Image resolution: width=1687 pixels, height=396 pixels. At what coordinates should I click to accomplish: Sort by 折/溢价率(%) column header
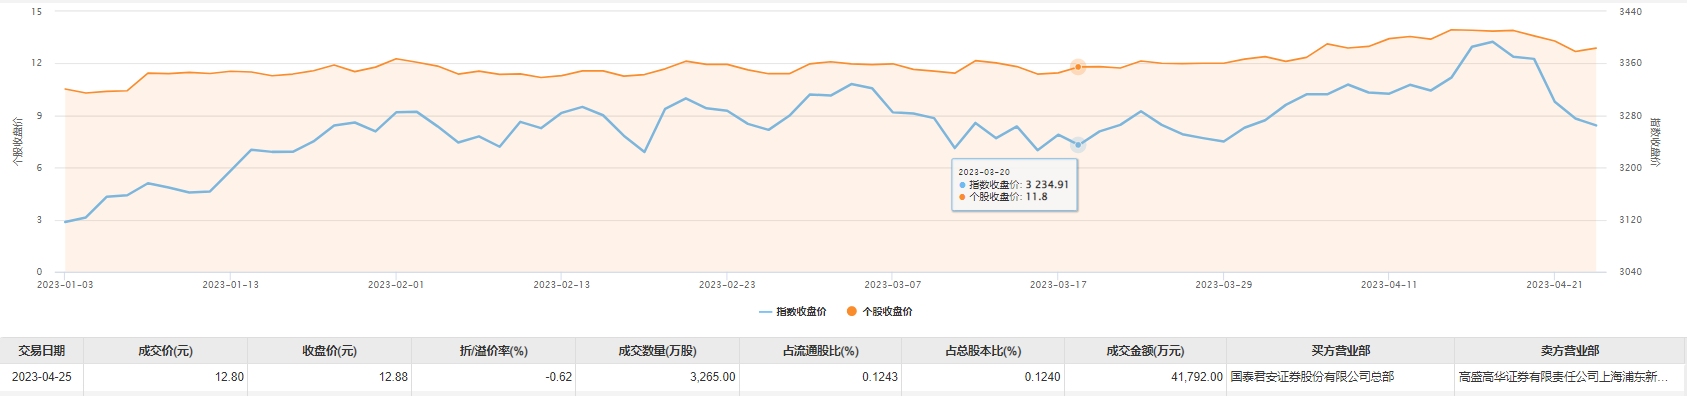493,351
